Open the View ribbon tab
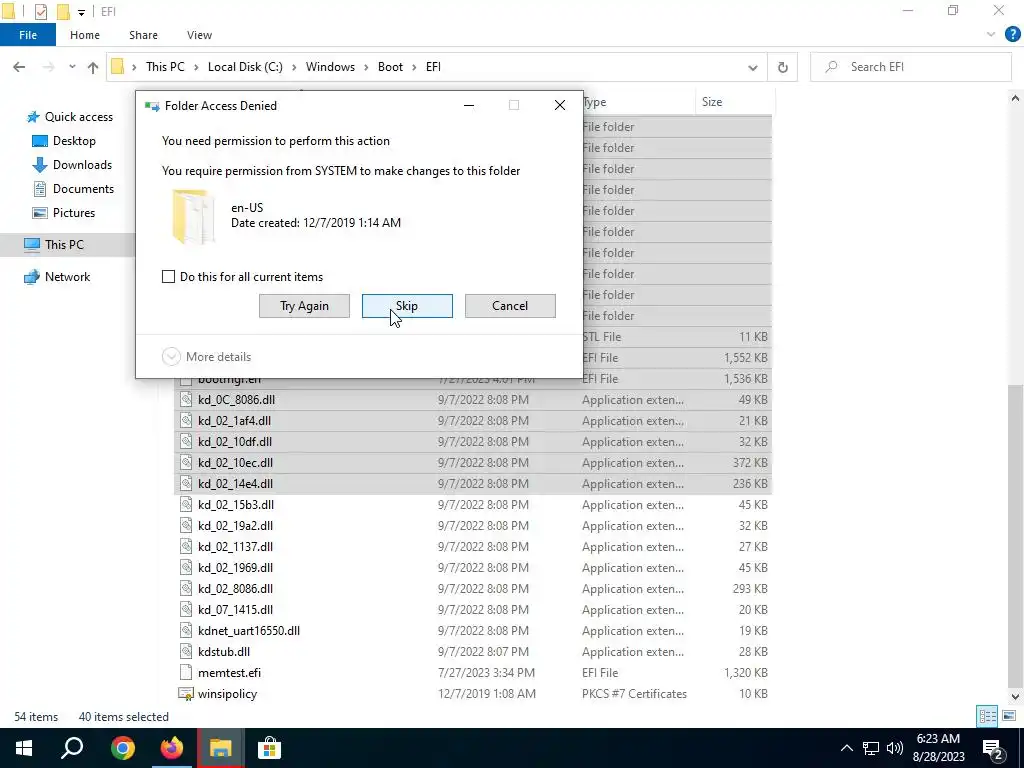The width and height of the screenshot is (1024, 768). pos(199,35)
